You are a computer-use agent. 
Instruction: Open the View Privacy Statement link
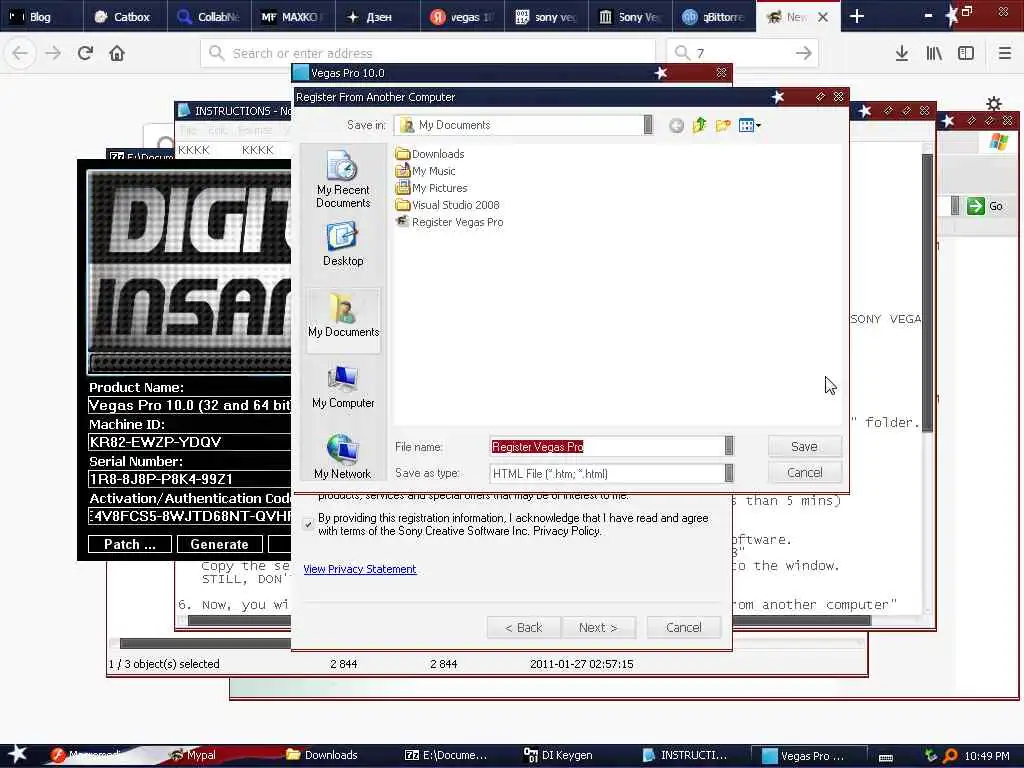pos(360,569)
